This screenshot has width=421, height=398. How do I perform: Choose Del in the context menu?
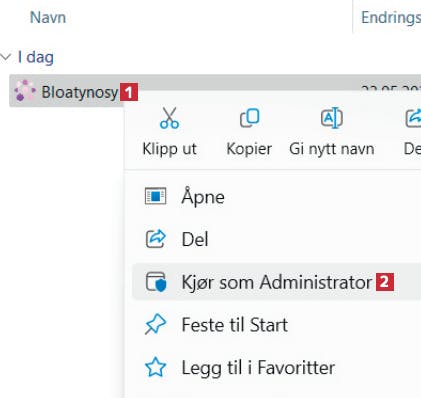[x=277, y=239]
